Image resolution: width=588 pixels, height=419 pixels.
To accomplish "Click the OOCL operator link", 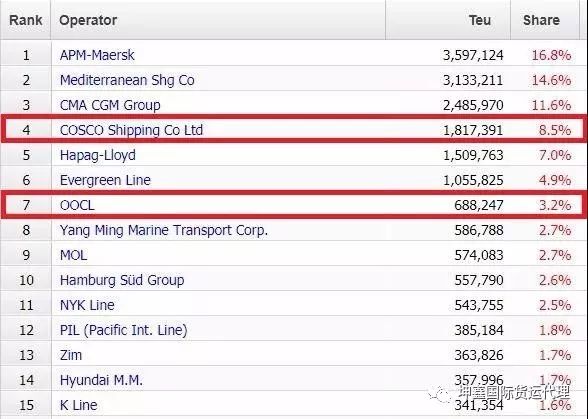I will tap(77, 205).
